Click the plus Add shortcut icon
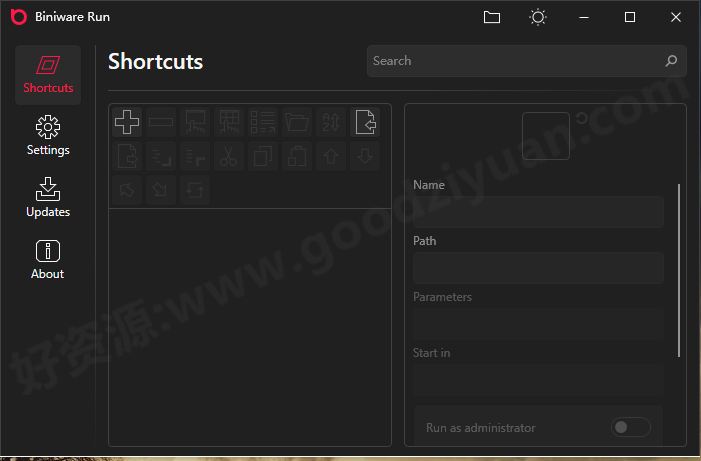 pos(127,122)
